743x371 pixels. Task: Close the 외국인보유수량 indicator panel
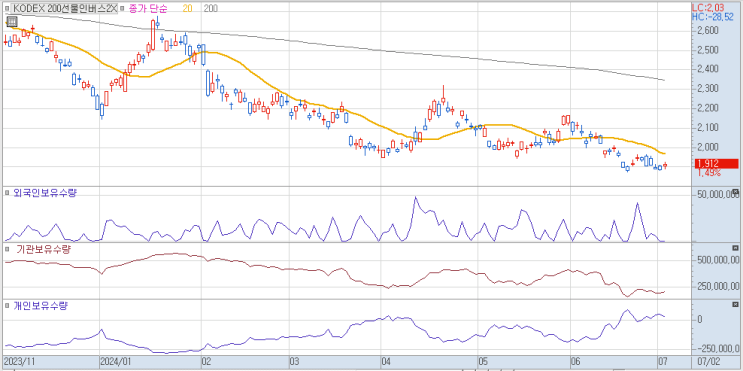click(x=735, y=192)
